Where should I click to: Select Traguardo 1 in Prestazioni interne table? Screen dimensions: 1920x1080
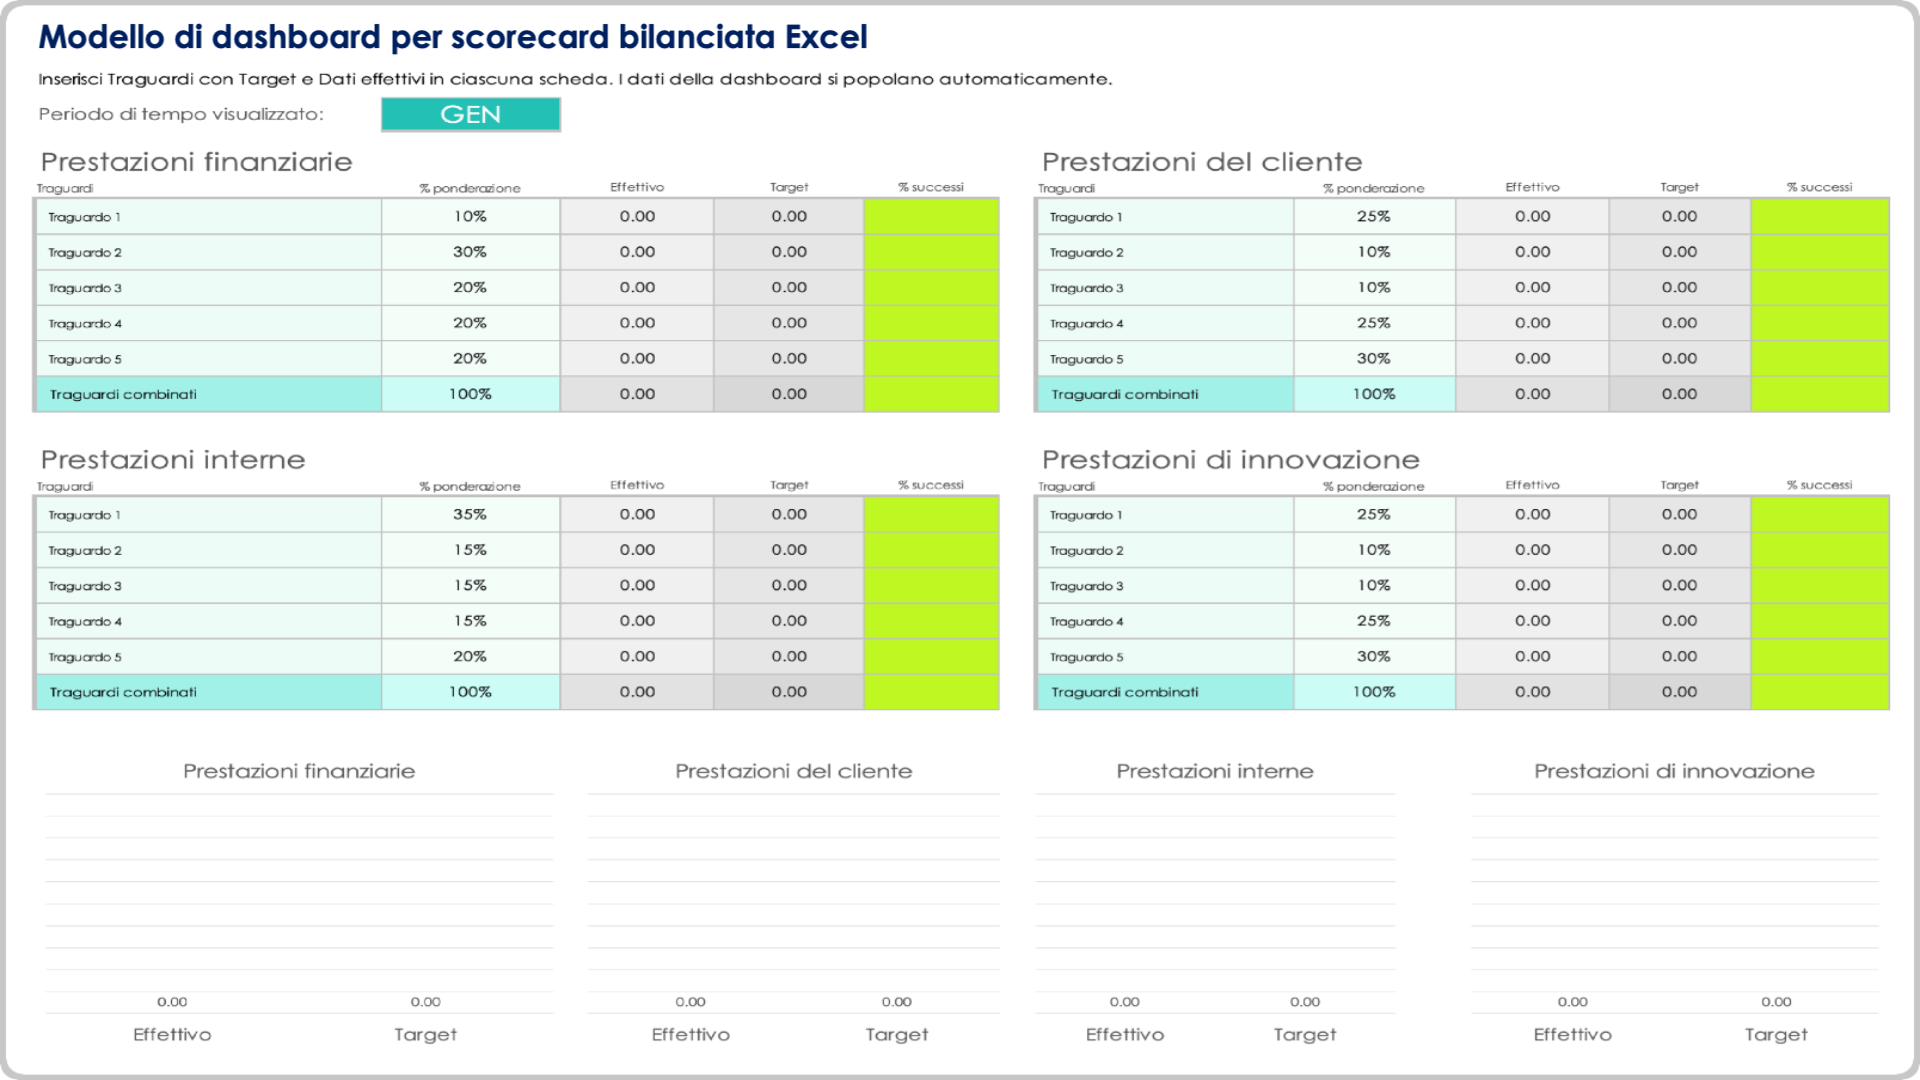208,515
